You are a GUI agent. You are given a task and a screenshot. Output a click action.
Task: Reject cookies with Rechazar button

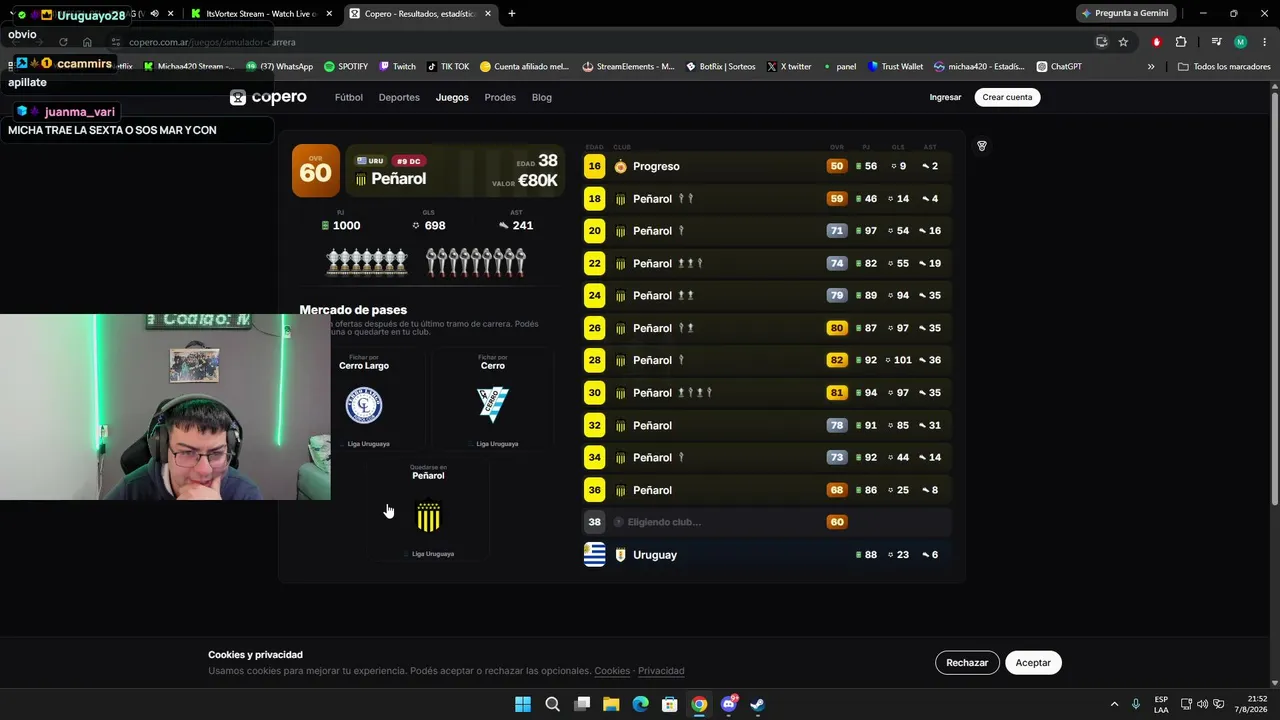967,663
